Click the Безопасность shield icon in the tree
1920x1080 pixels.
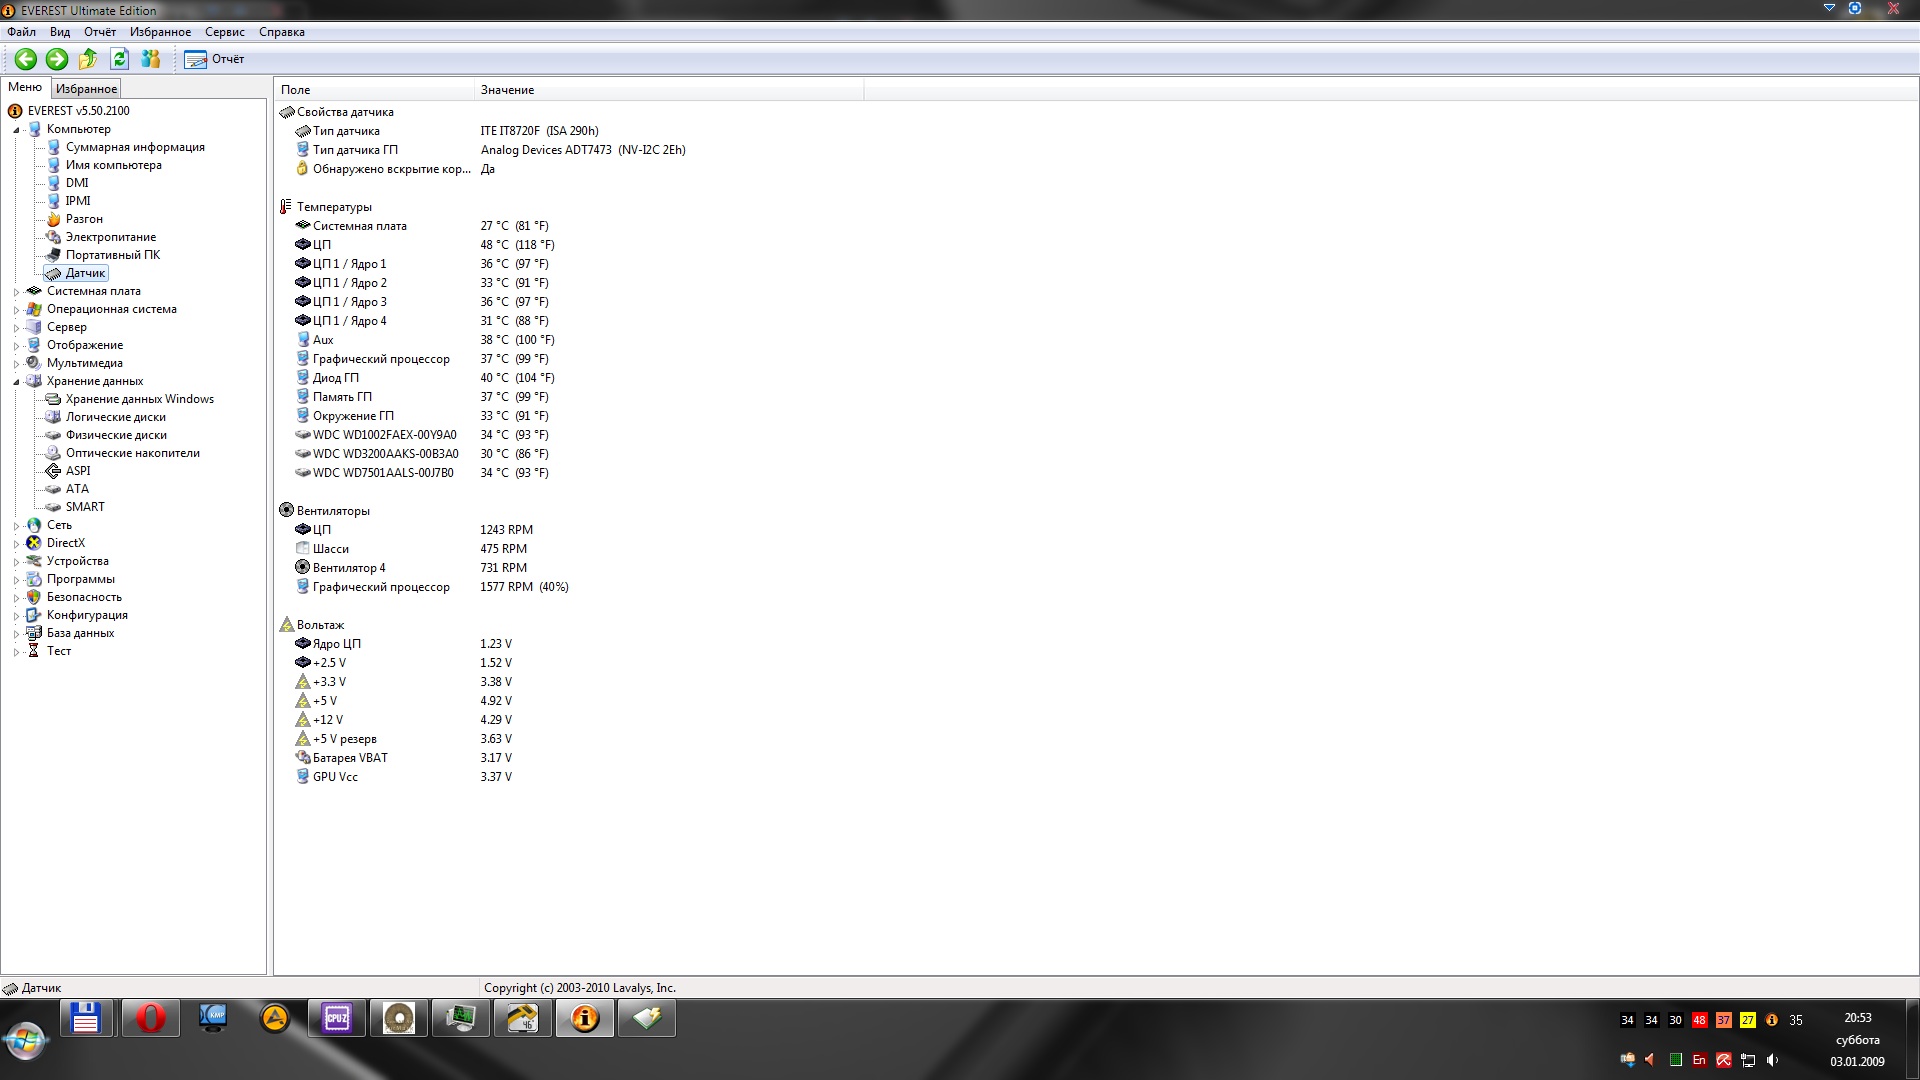(x=34, y=597)
